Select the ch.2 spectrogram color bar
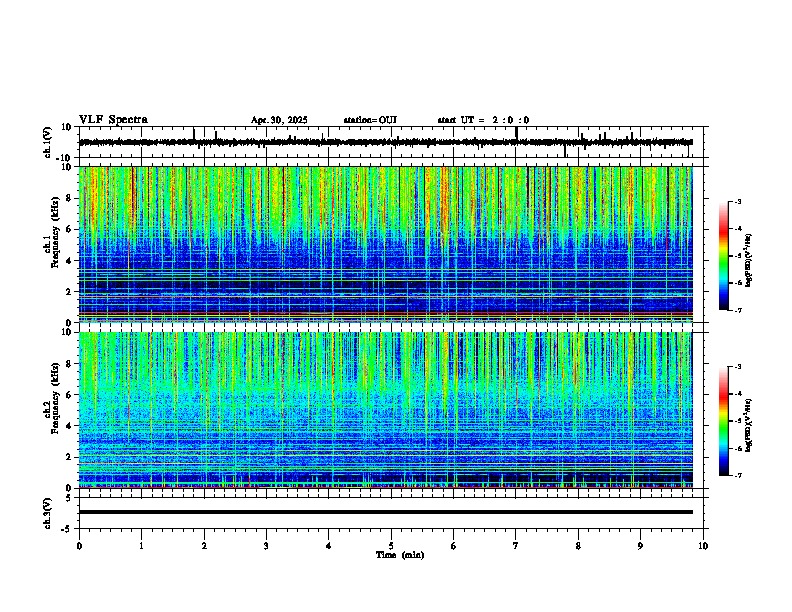The height and width of the screenshot is (612, 792). point(723,421)
